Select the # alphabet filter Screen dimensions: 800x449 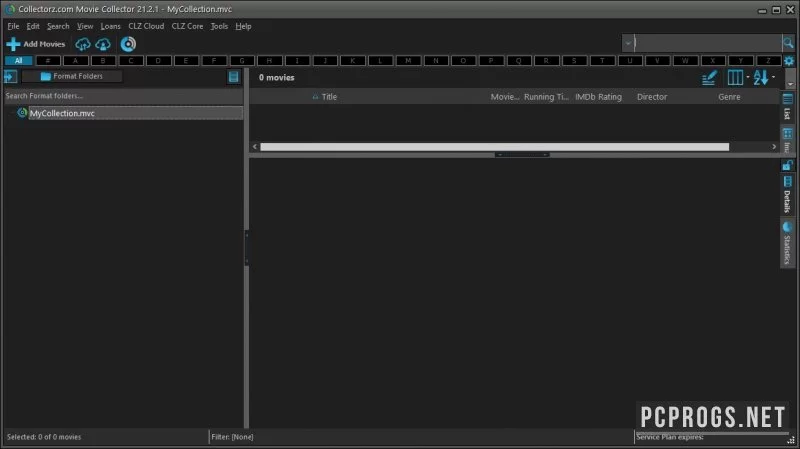tap(48, 61)
